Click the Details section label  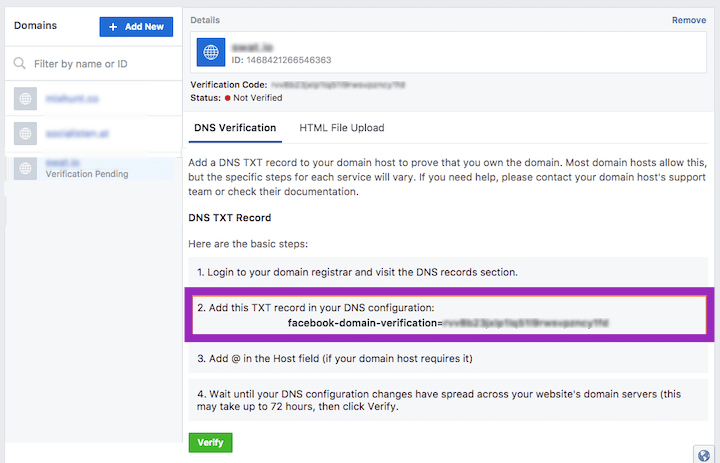point(205,20)
